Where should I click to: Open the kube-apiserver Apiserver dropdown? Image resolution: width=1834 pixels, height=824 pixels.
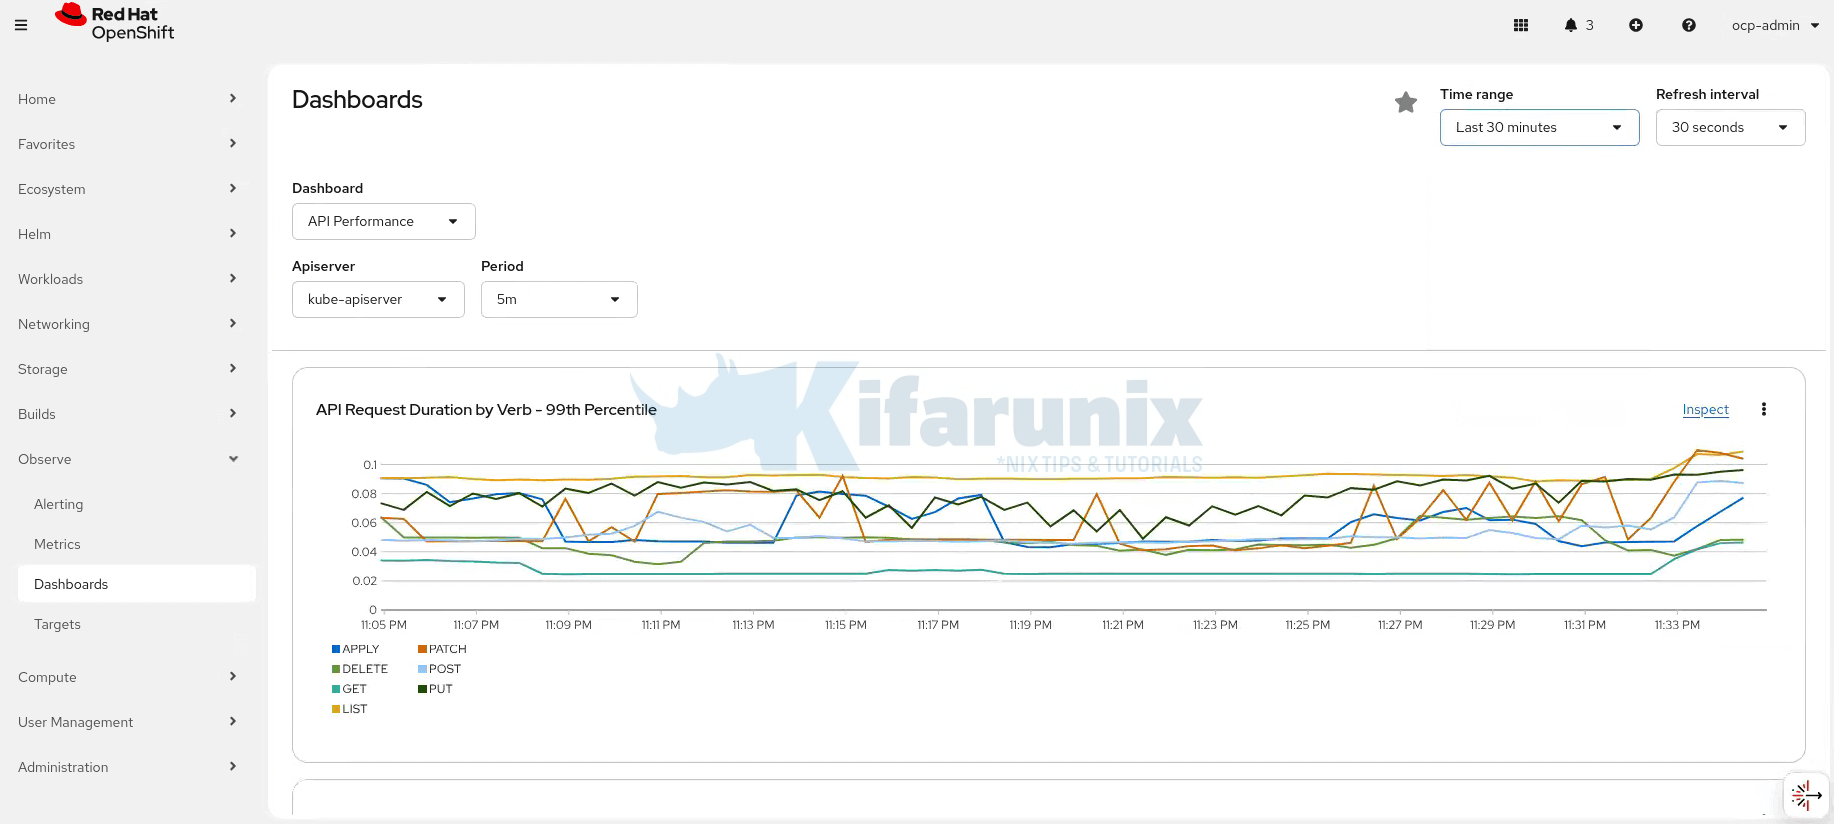point(378,299)
